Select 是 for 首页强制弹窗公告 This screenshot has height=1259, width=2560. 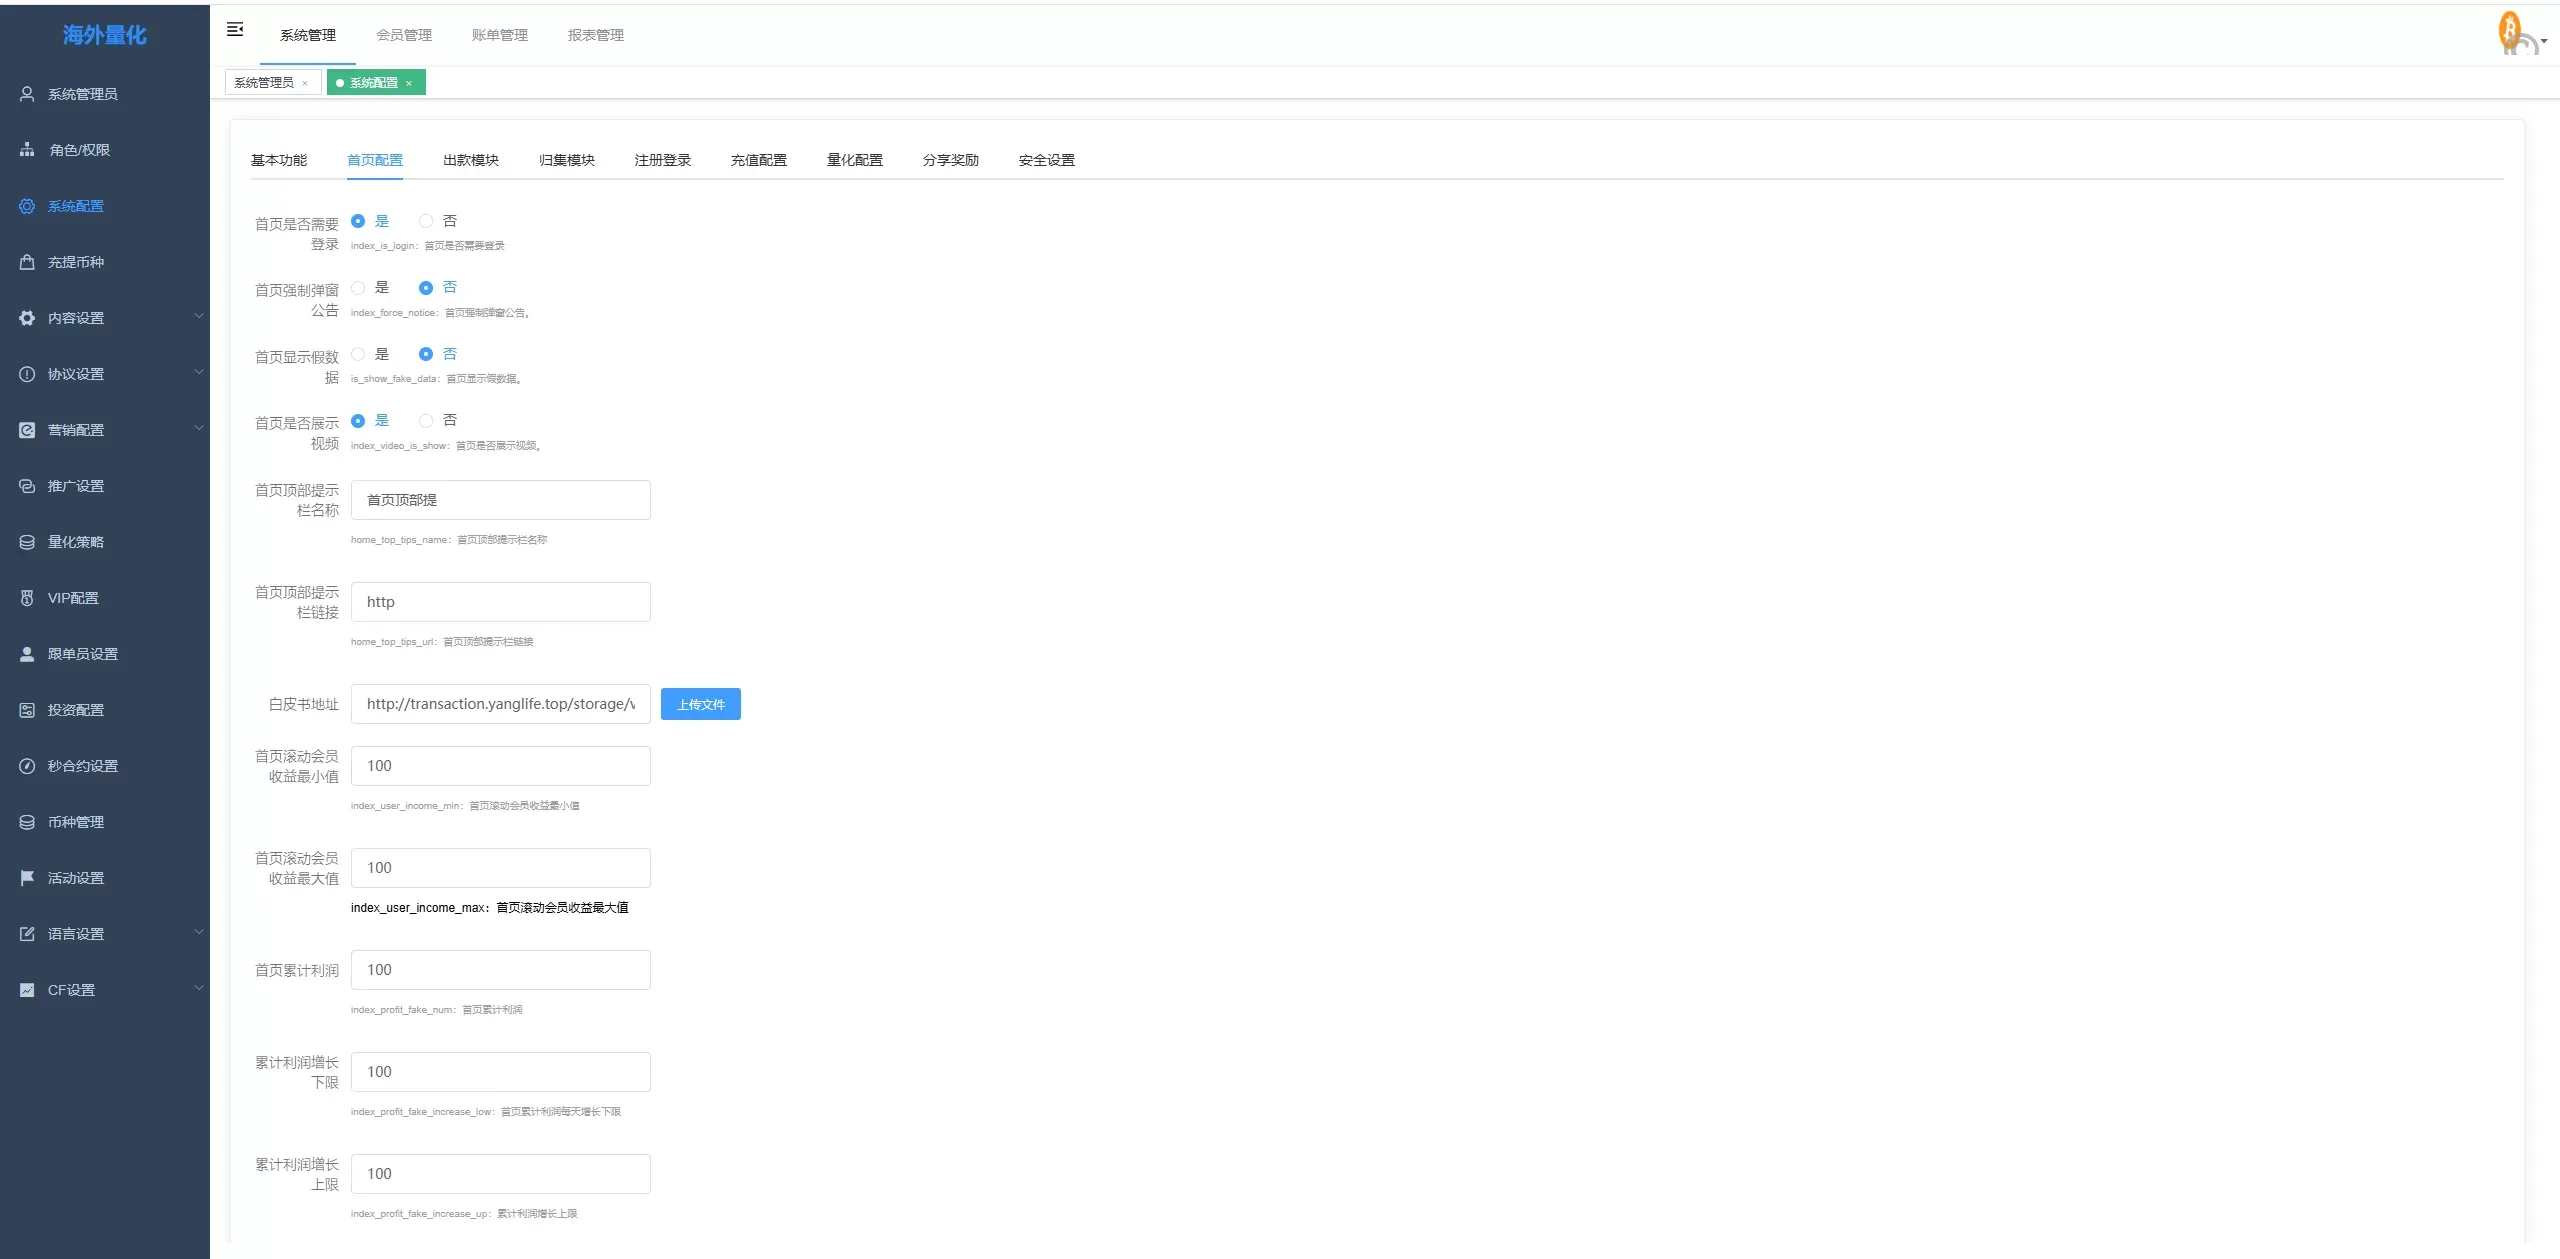click(358, 288)
